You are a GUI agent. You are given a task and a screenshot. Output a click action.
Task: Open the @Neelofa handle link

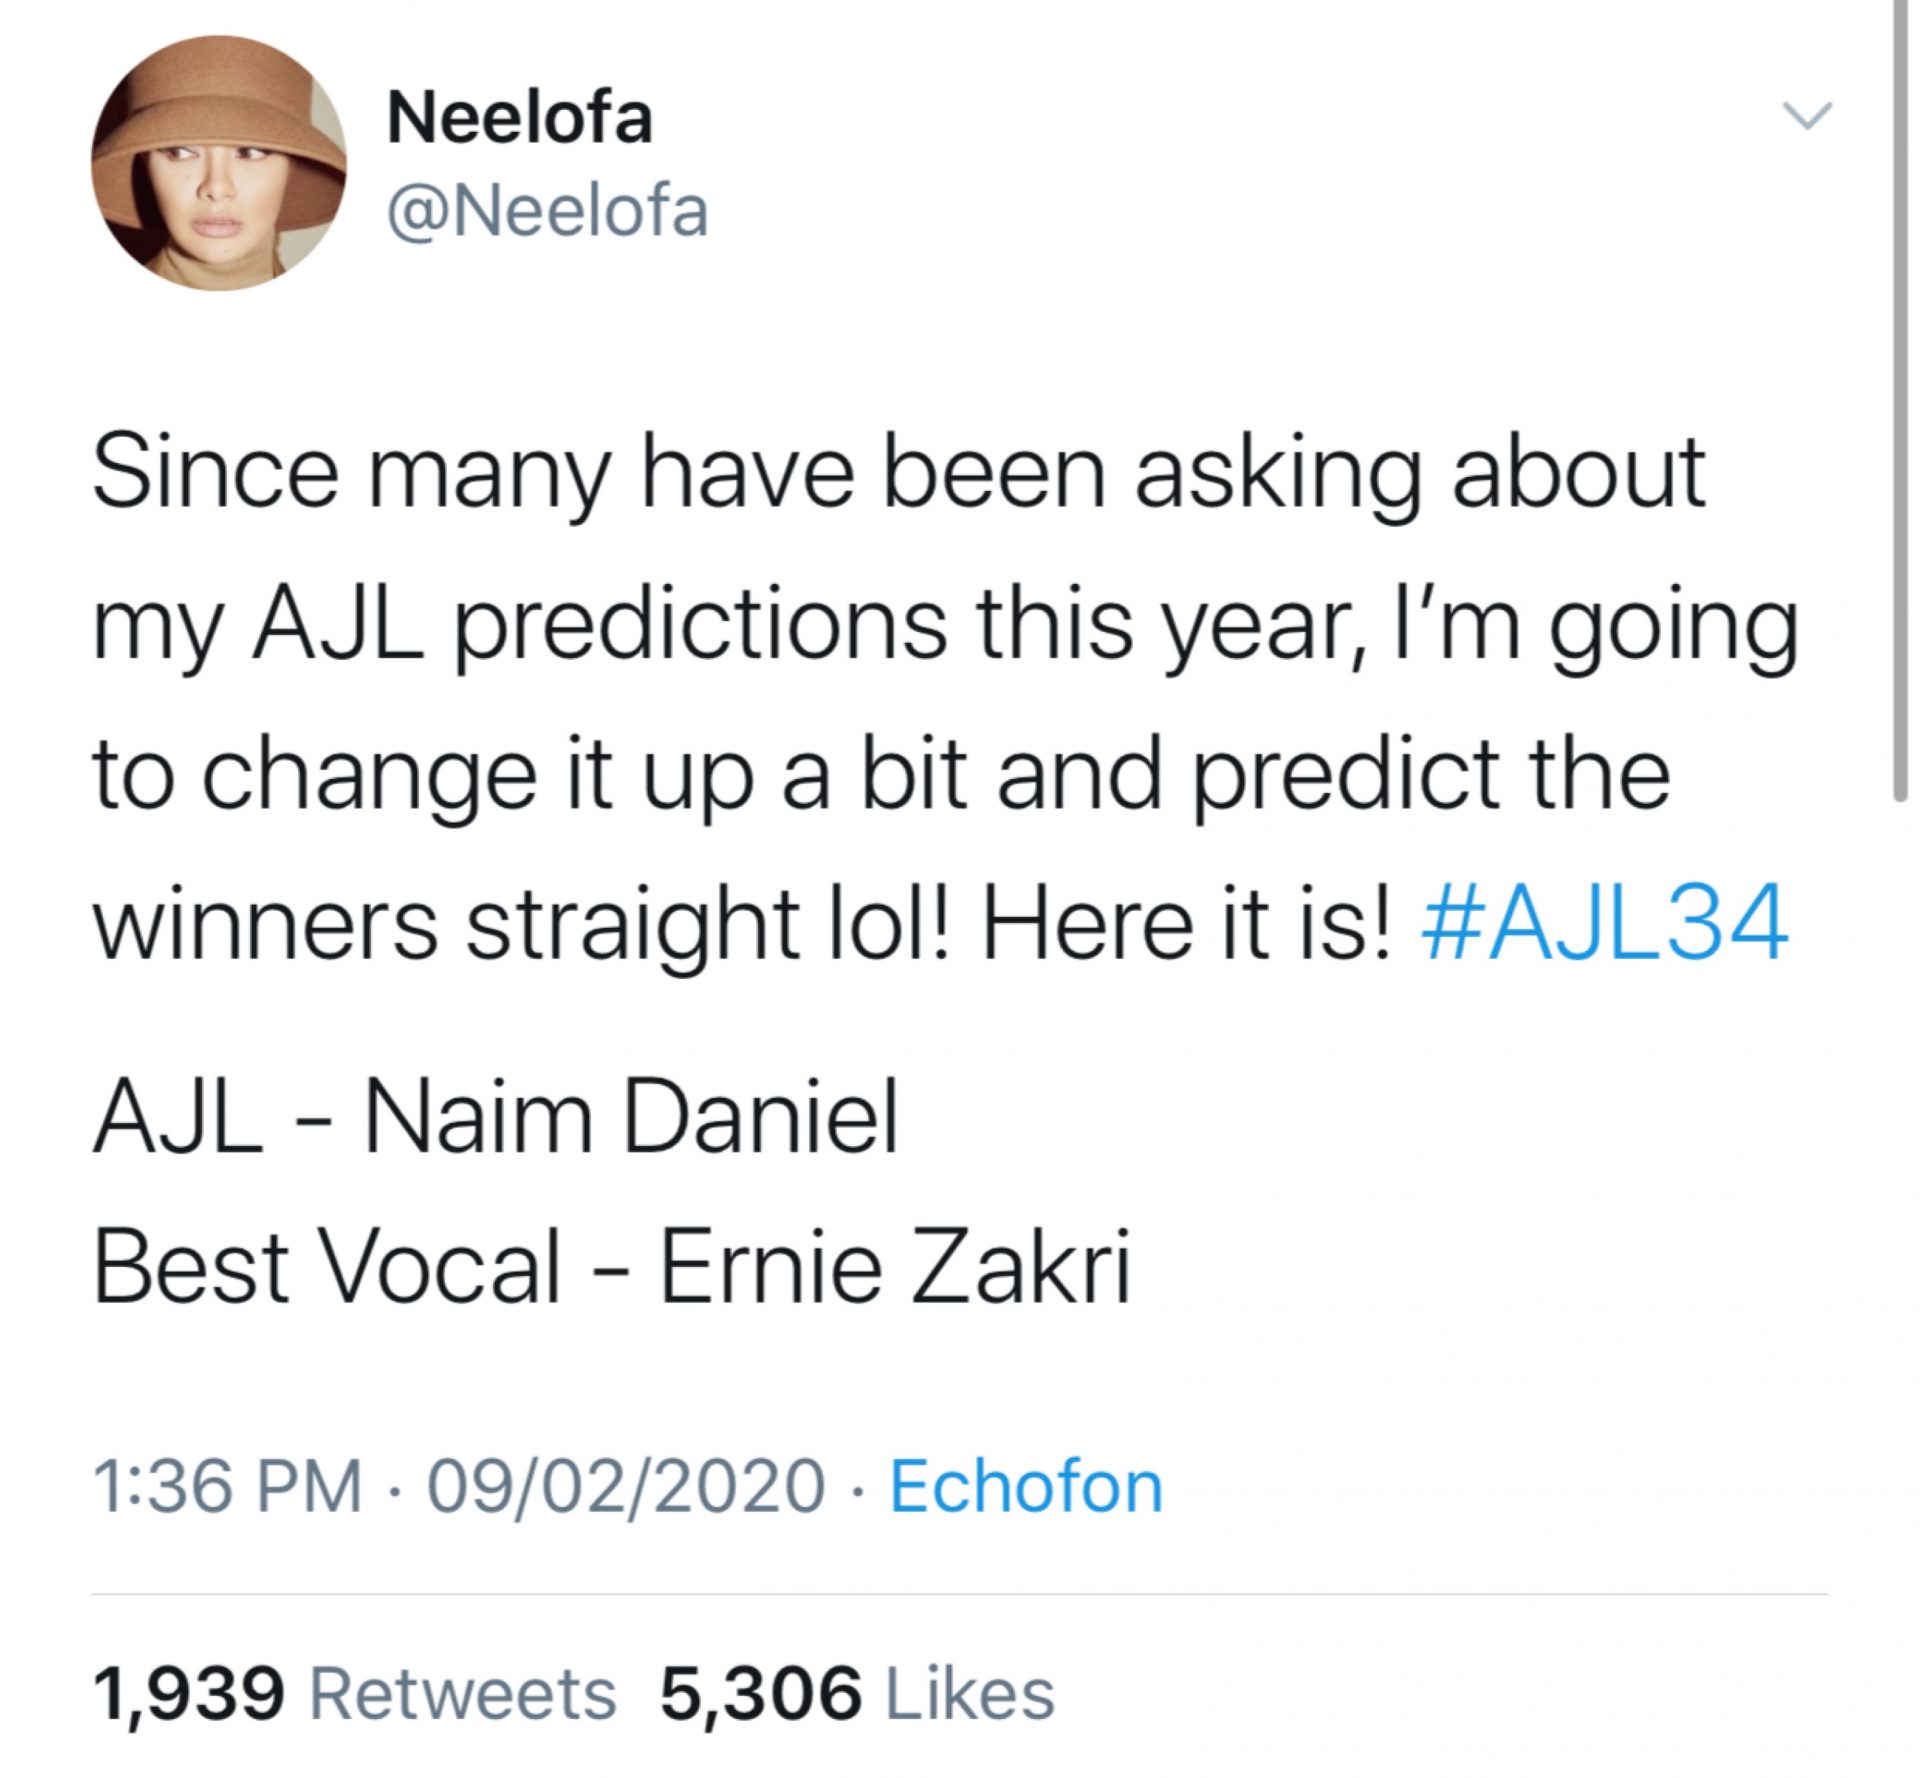[547, 212]
